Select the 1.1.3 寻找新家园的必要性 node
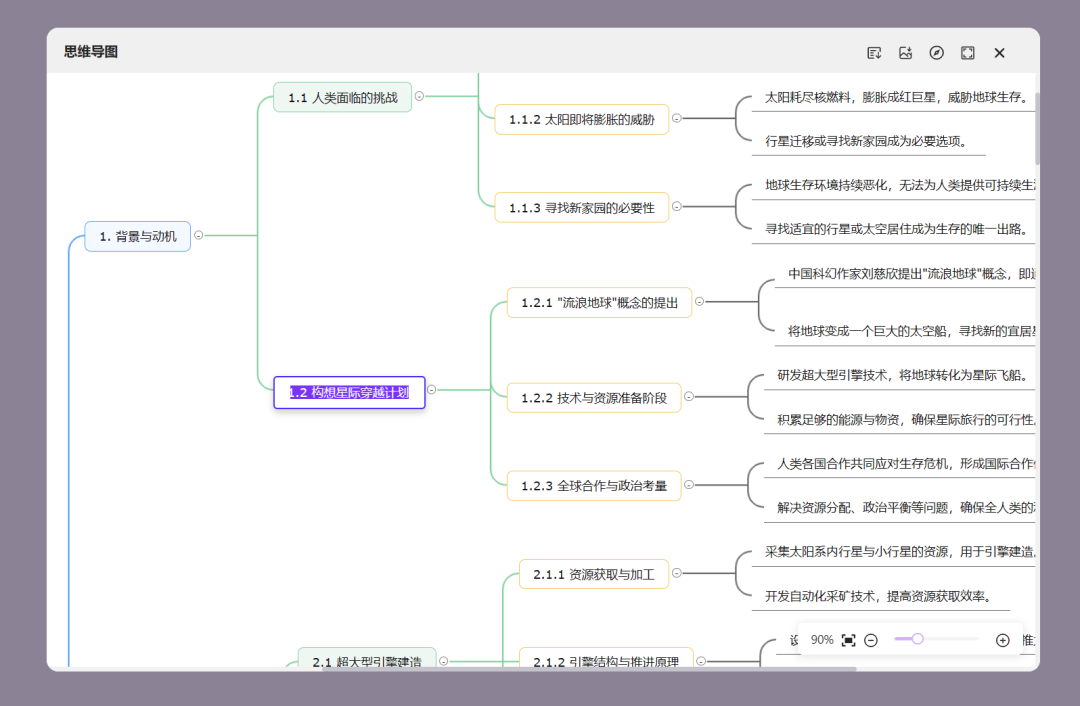1080x706 pixels. [581, 207]
